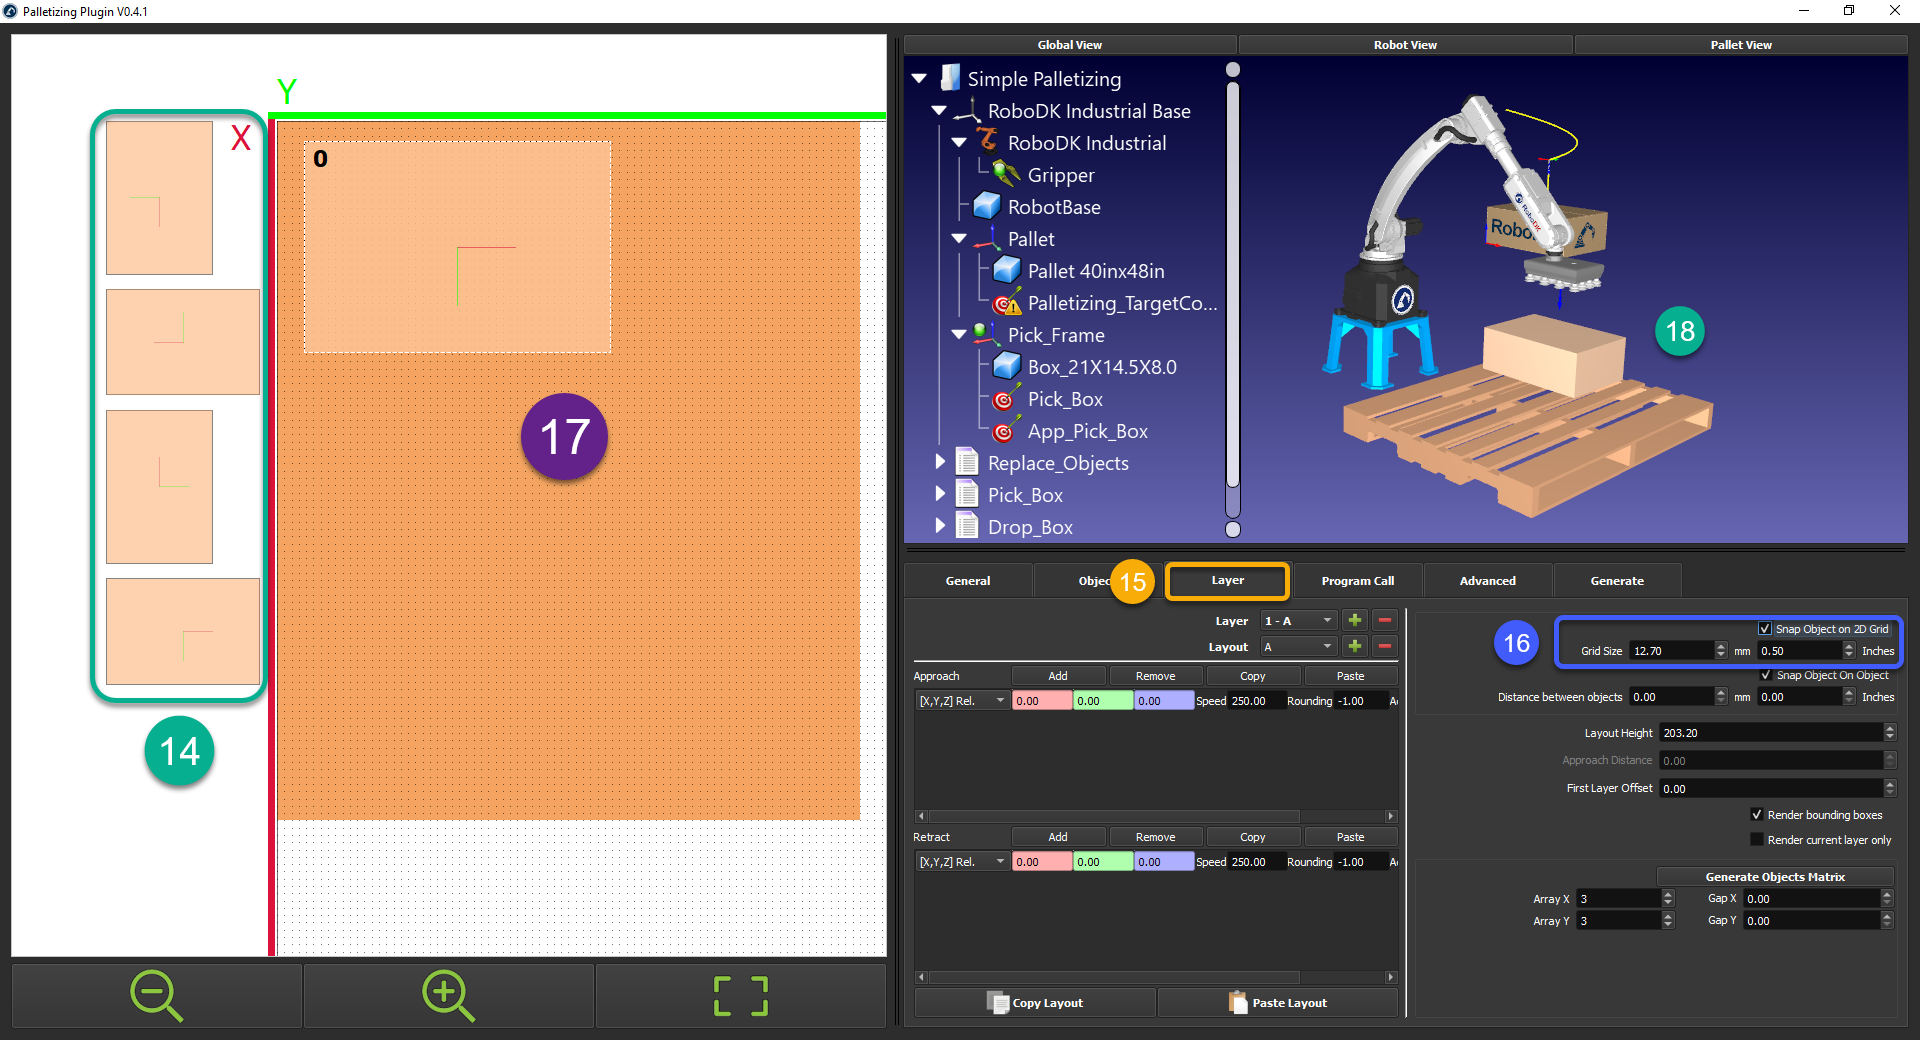Open the Generate tab
The image size is (1920, 1040).
coord(1616,581)
